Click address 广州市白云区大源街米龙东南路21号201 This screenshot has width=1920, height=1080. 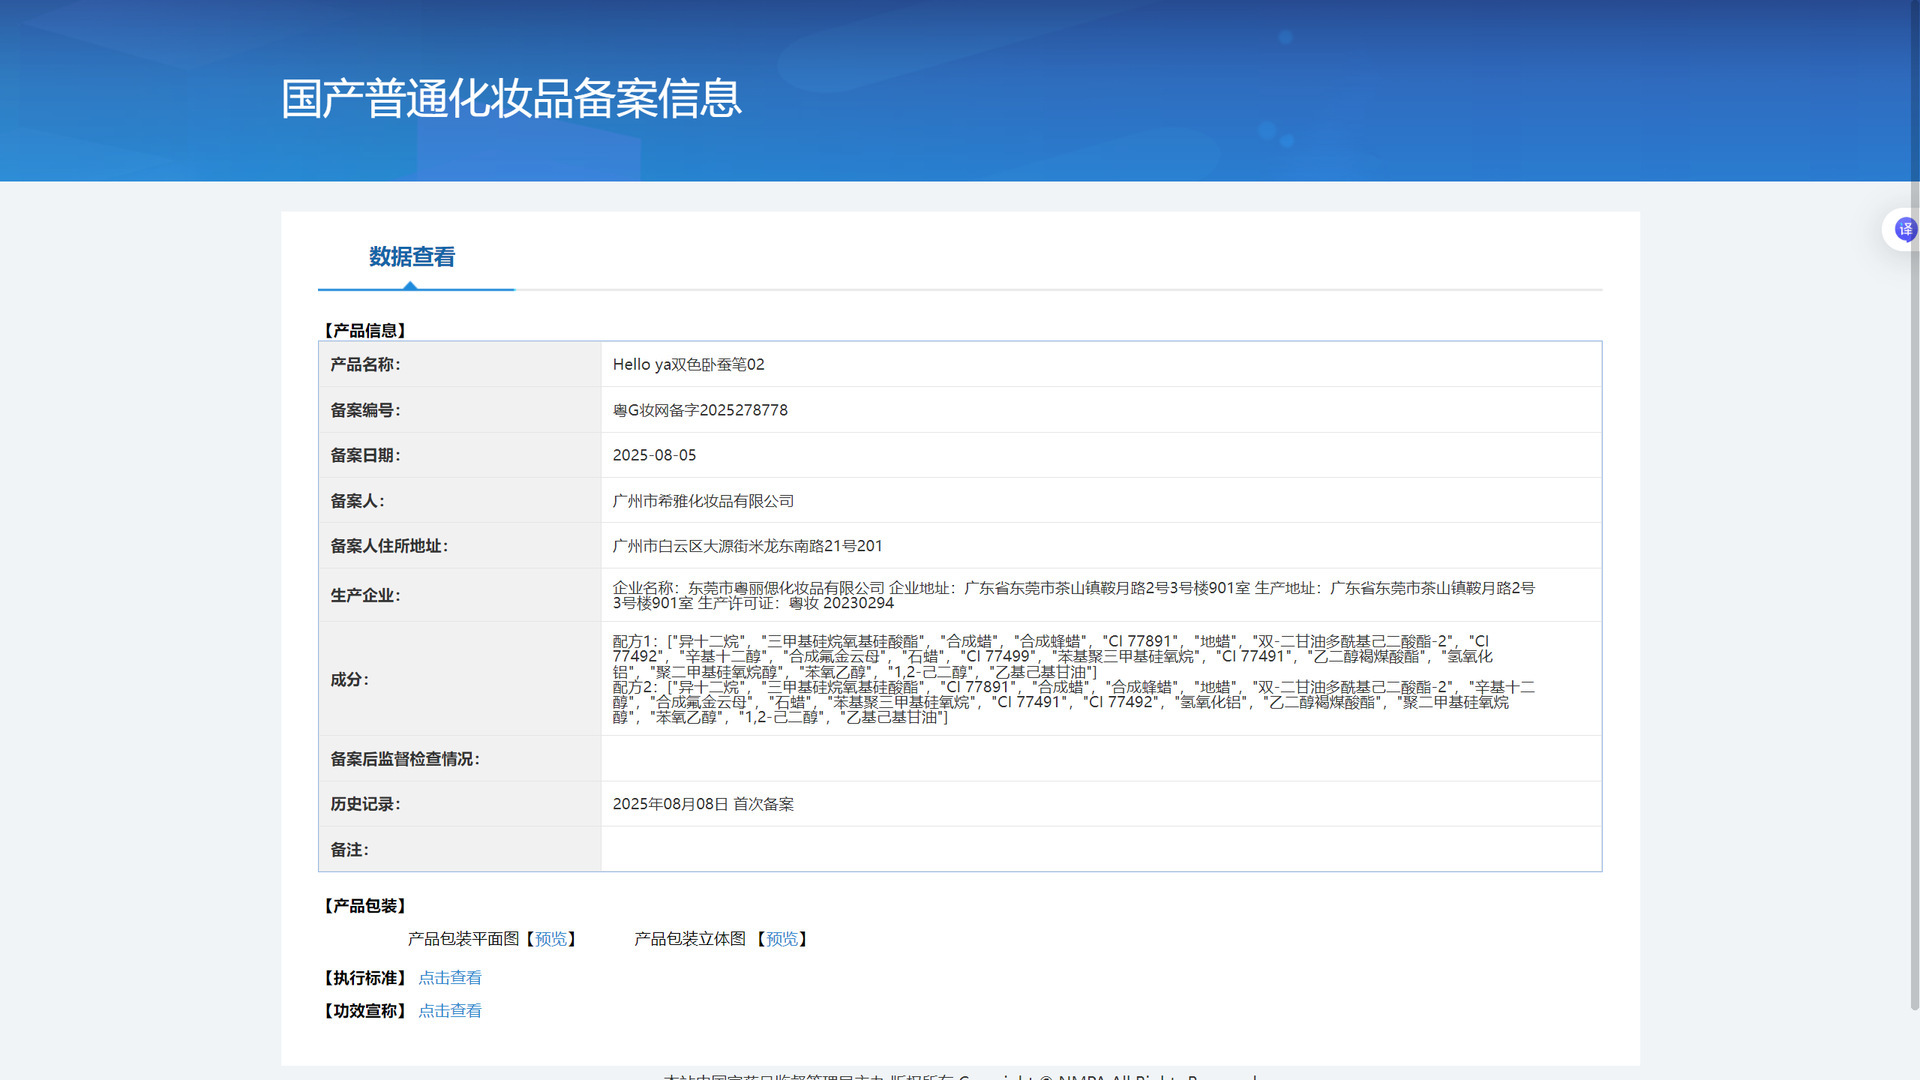tap(747, 546)
